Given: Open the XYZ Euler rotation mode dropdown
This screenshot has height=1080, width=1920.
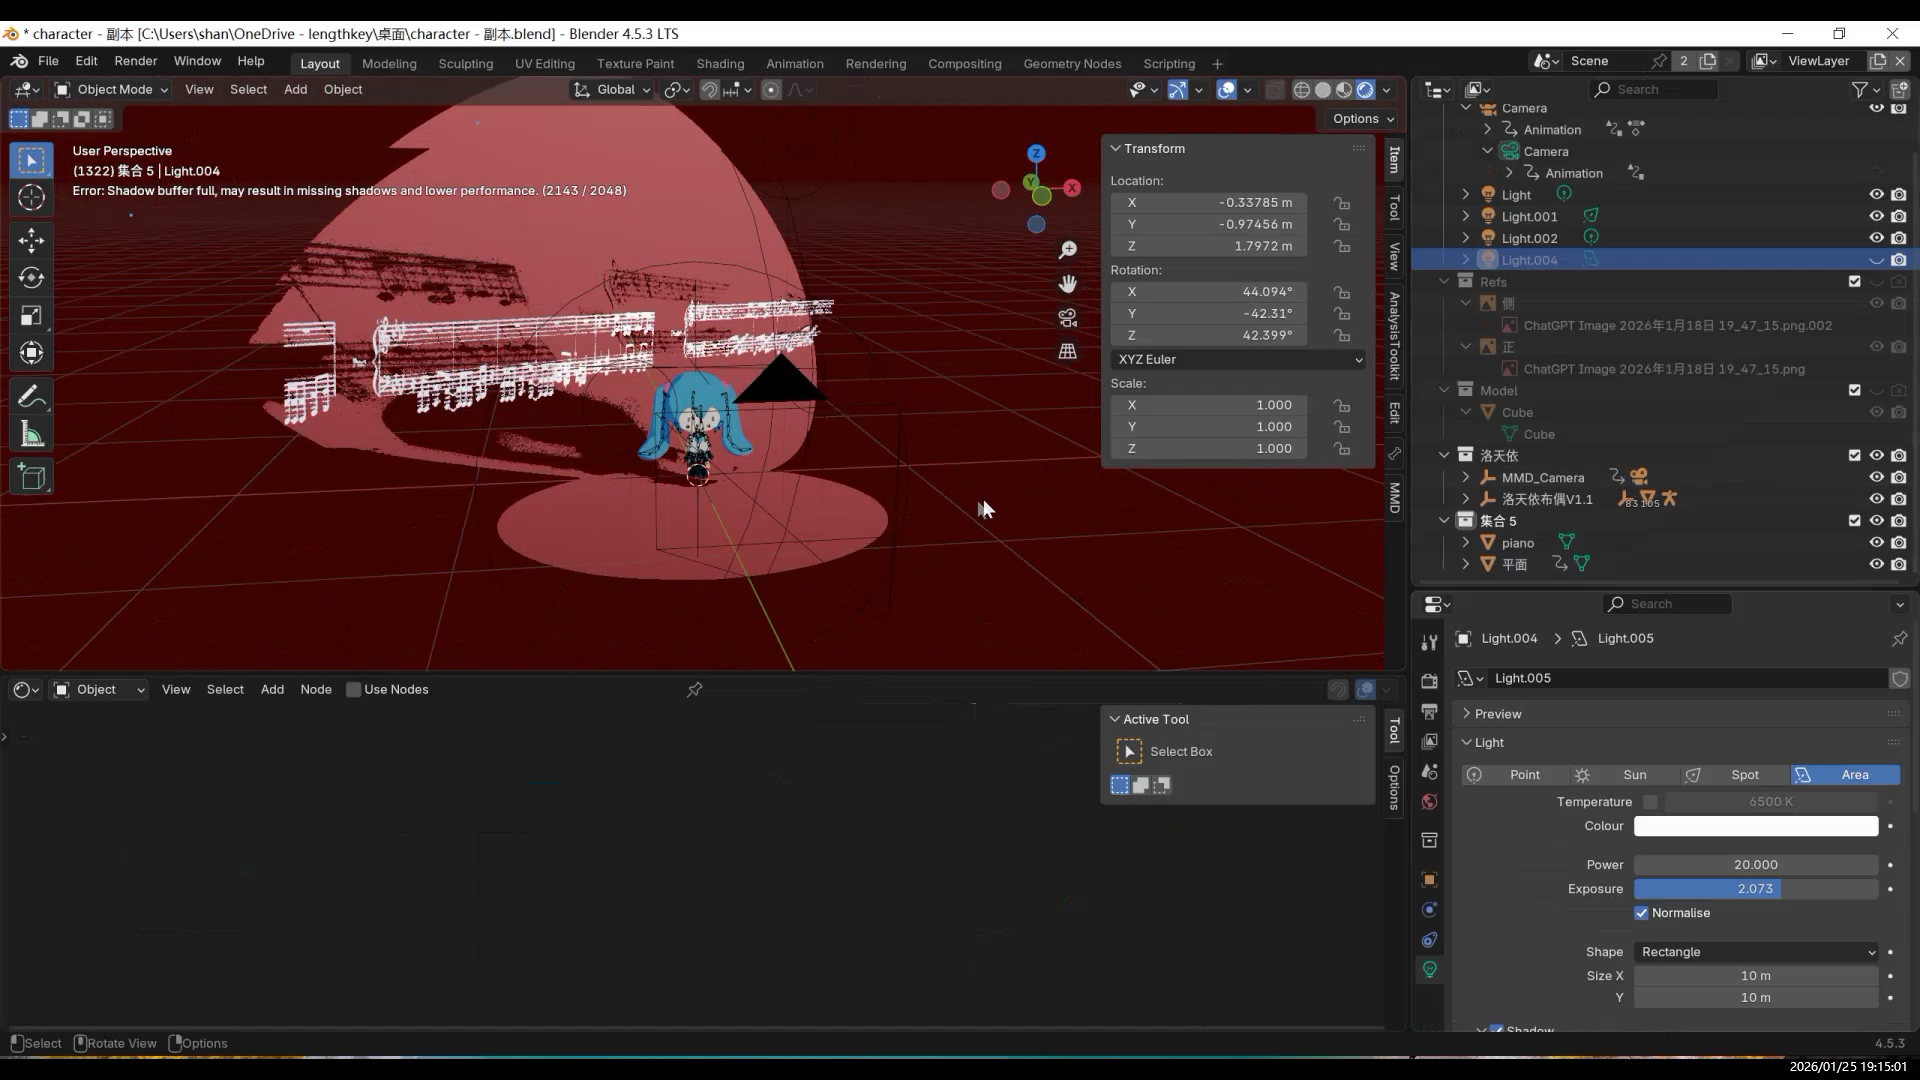Looking at the screenshot, I should [x=1238, y=360].
